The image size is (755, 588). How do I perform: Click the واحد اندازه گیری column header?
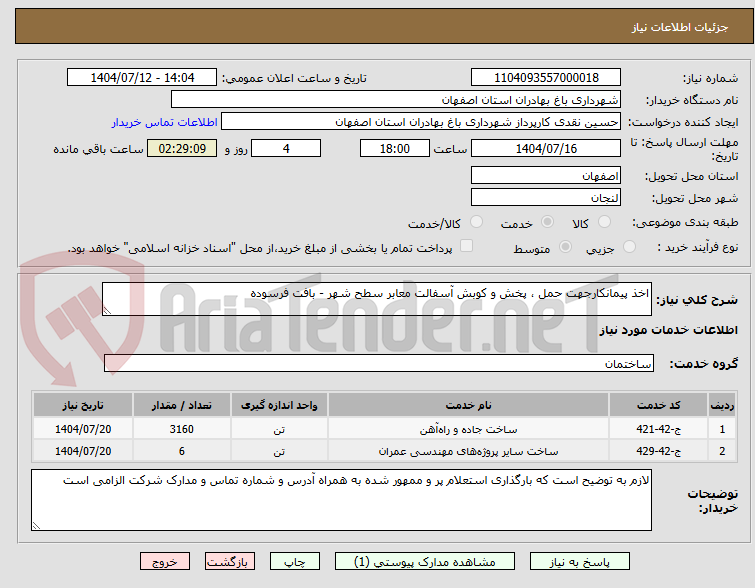pyautogui.click(x=279, y=405)
